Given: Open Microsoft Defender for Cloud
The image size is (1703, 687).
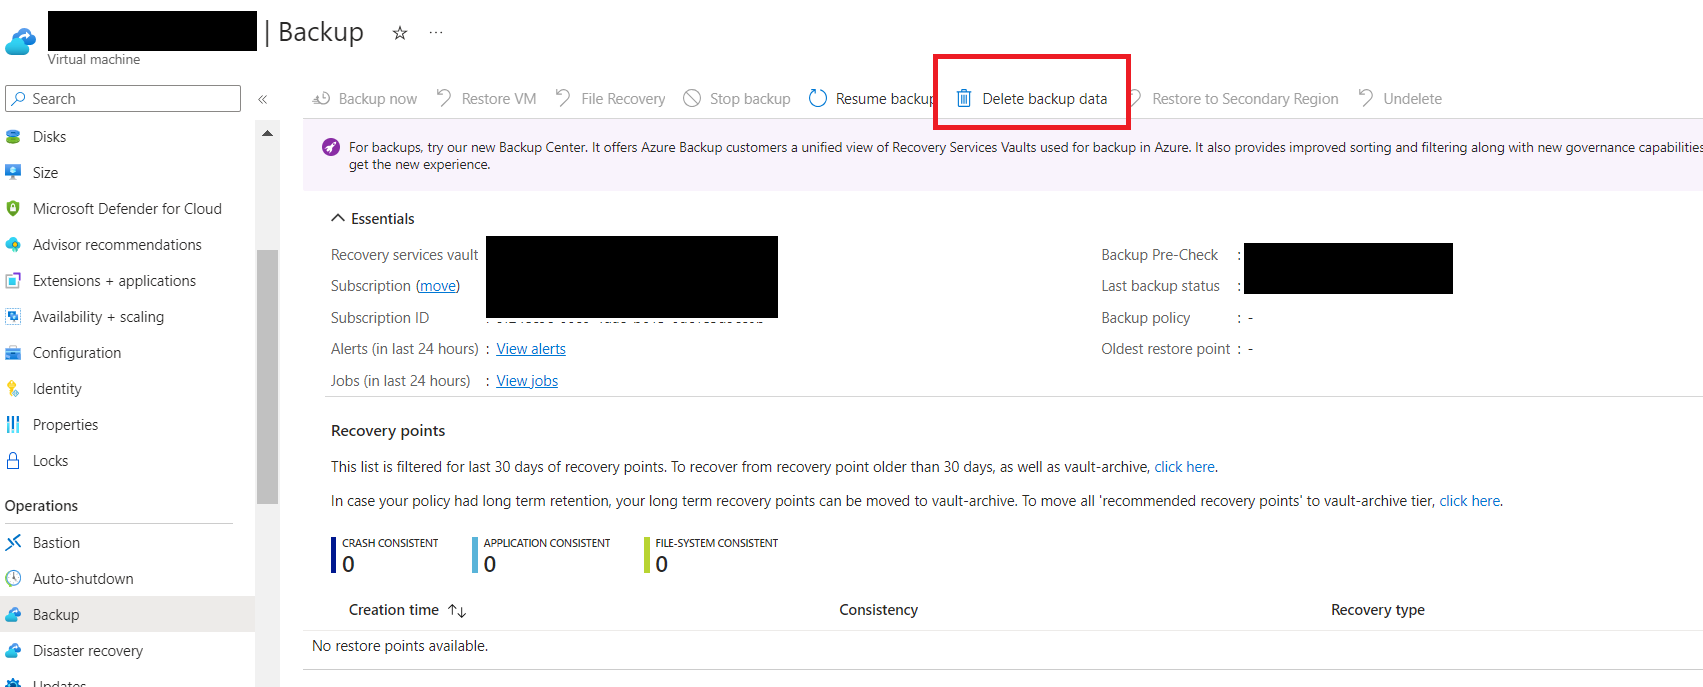Looking at the screenshot, I should 127,208.
